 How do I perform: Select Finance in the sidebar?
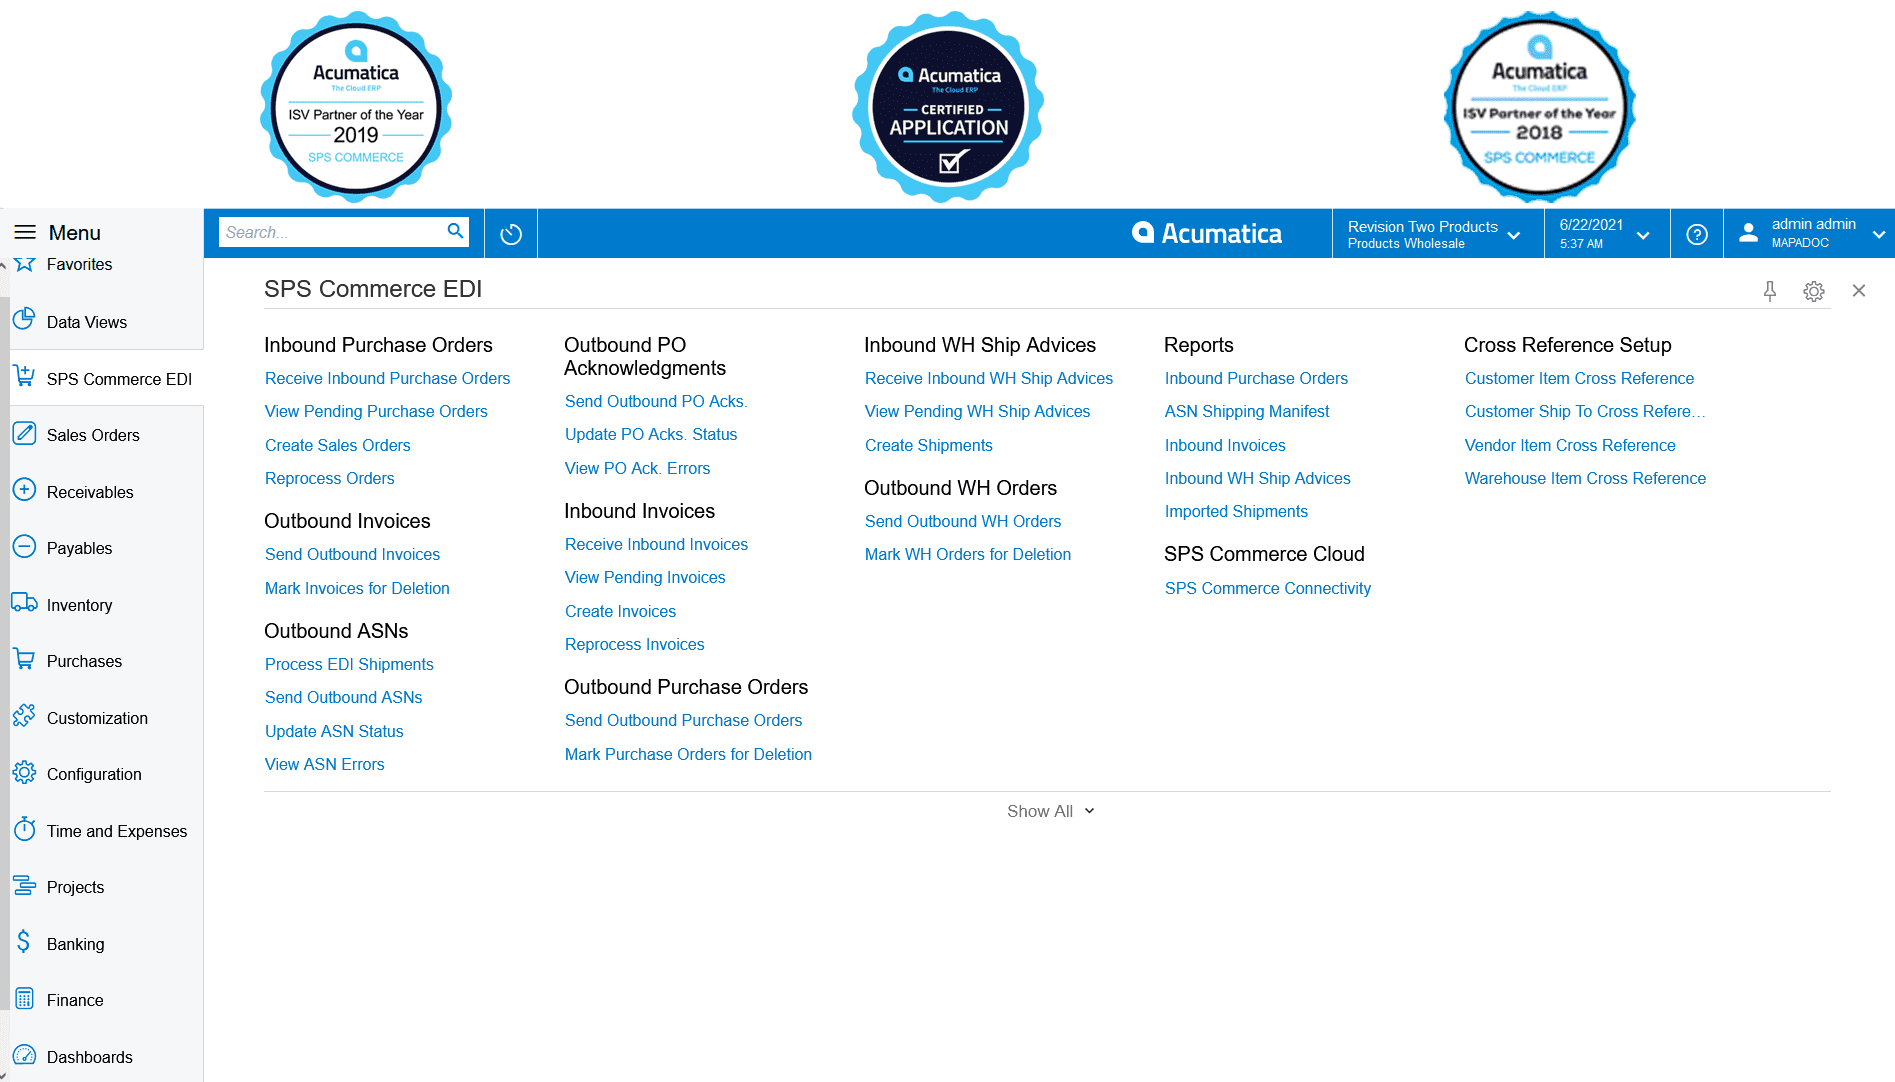point(75,1000)
